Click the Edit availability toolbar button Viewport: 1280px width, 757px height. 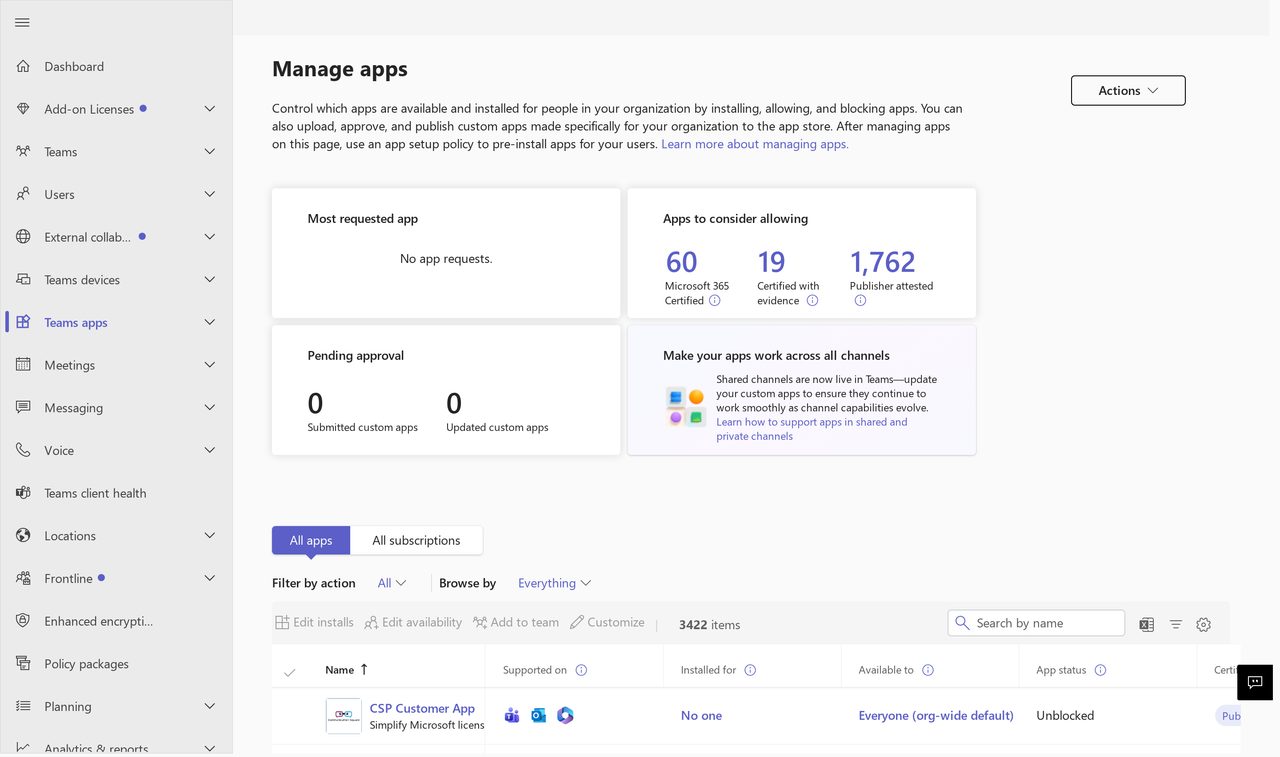coord(413,622)
